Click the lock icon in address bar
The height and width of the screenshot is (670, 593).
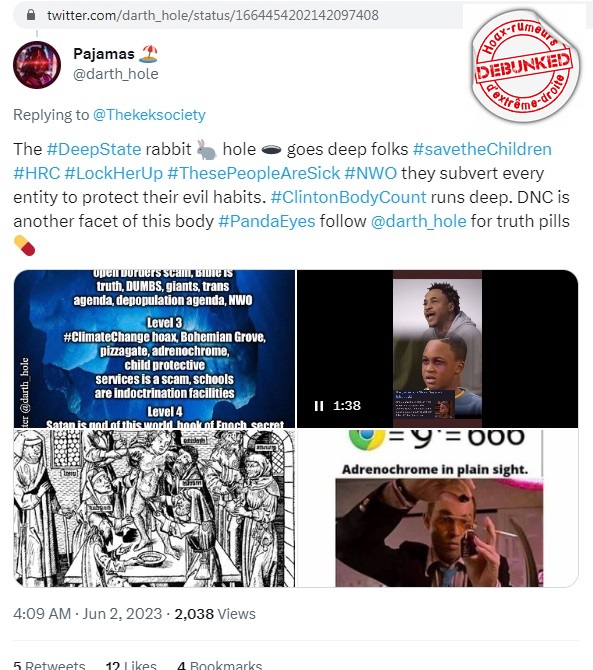pos(31,15)
